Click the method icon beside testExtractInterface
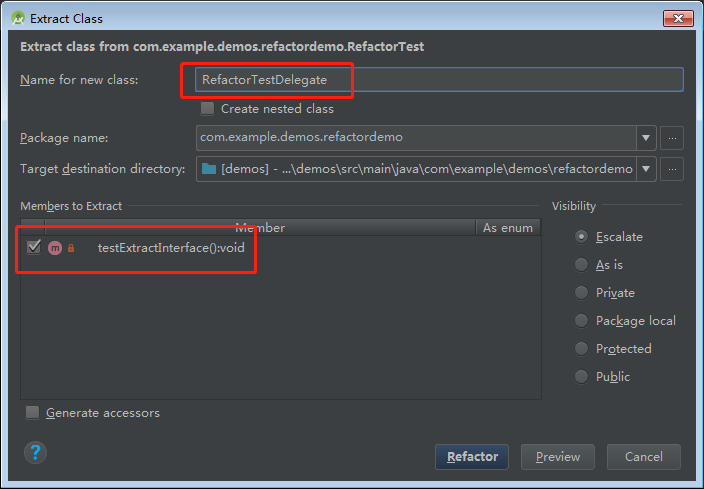This screenshot has width=704, height=489. click(55, 248)
